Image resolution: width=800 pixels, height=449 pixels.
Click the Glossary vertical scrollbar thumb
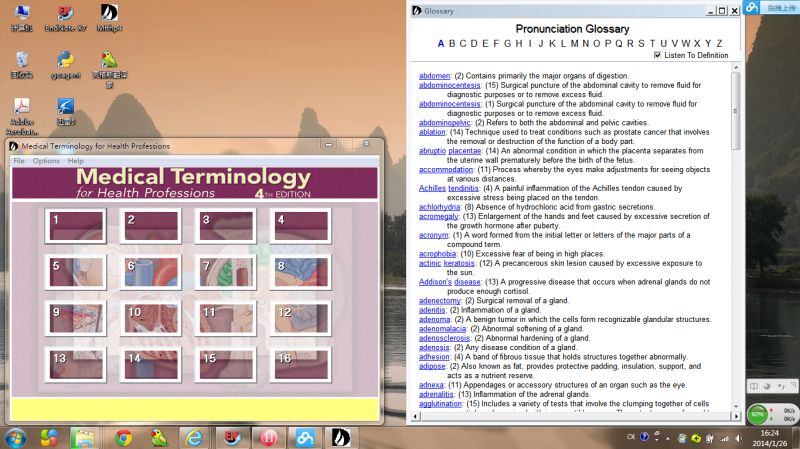click(x=736, y=111)
